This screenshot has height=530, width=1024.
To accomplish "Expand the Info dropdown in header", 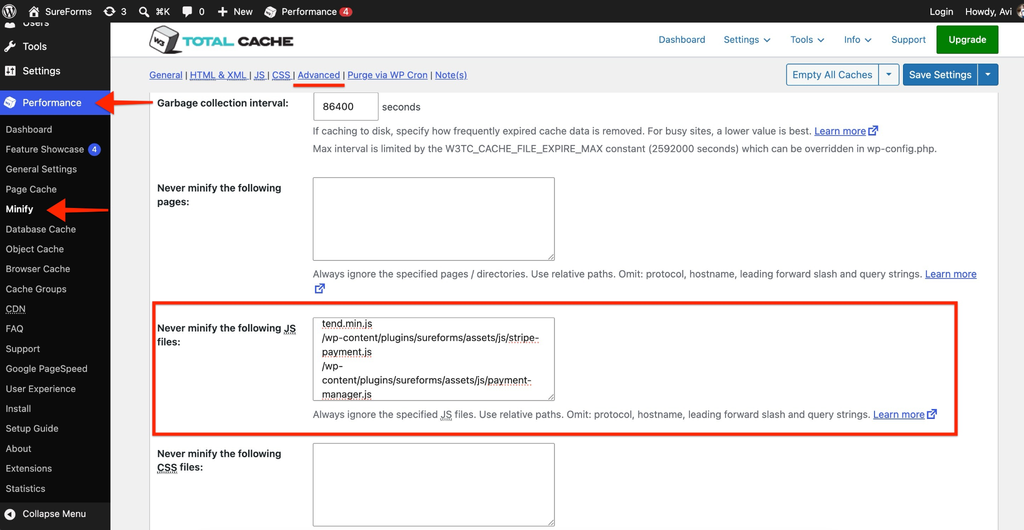I will tap(857, 40).
